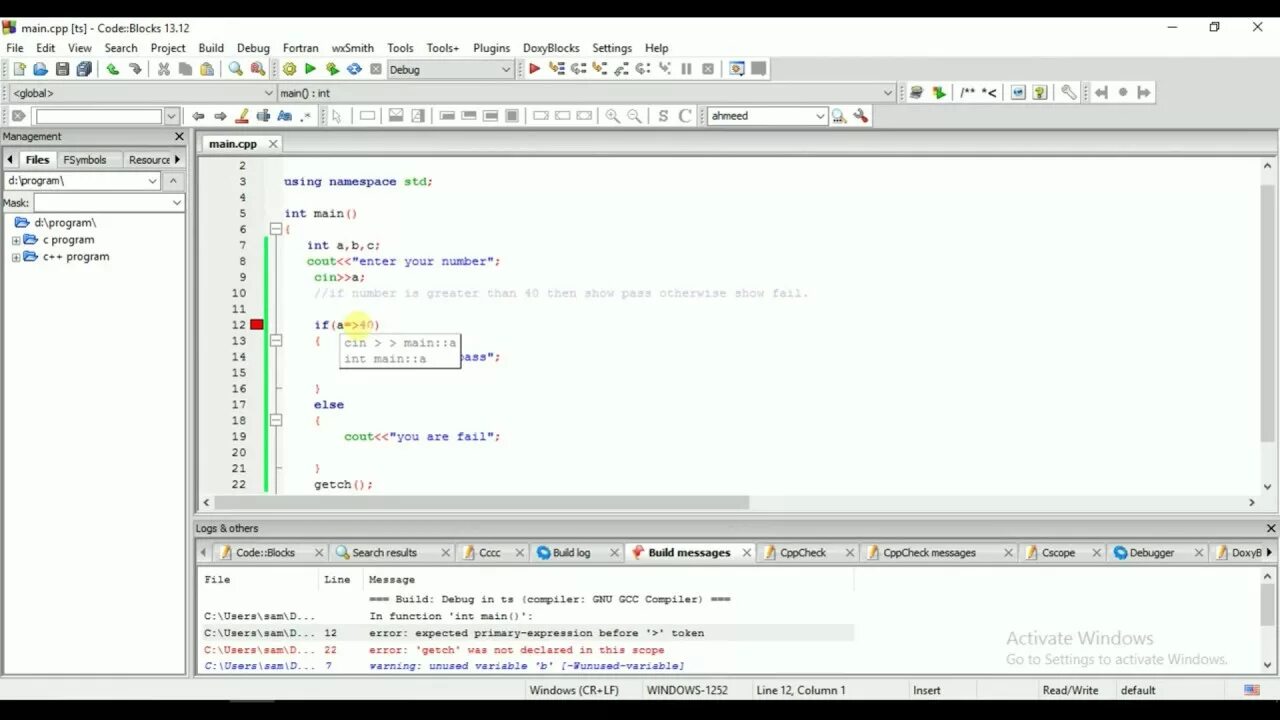Open the wxSmith menu
The image size is (1280, 720).
353,48
